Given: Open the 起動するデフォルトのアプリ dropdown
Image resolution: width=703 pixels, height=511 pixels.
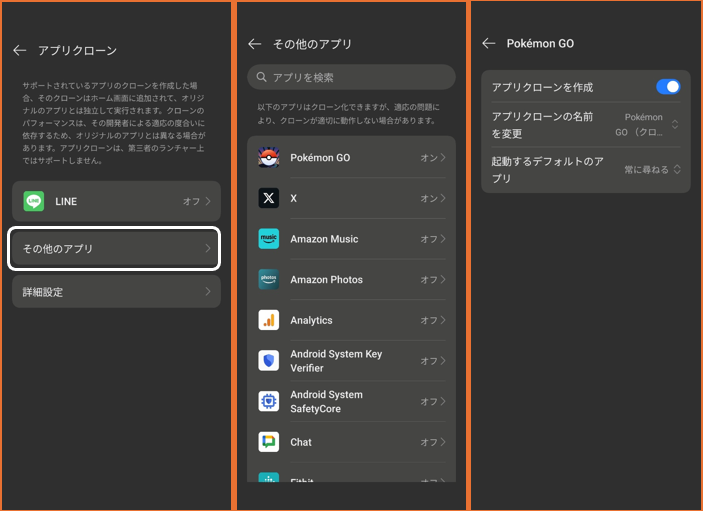Looking at the screenshot, I should 652,170.
